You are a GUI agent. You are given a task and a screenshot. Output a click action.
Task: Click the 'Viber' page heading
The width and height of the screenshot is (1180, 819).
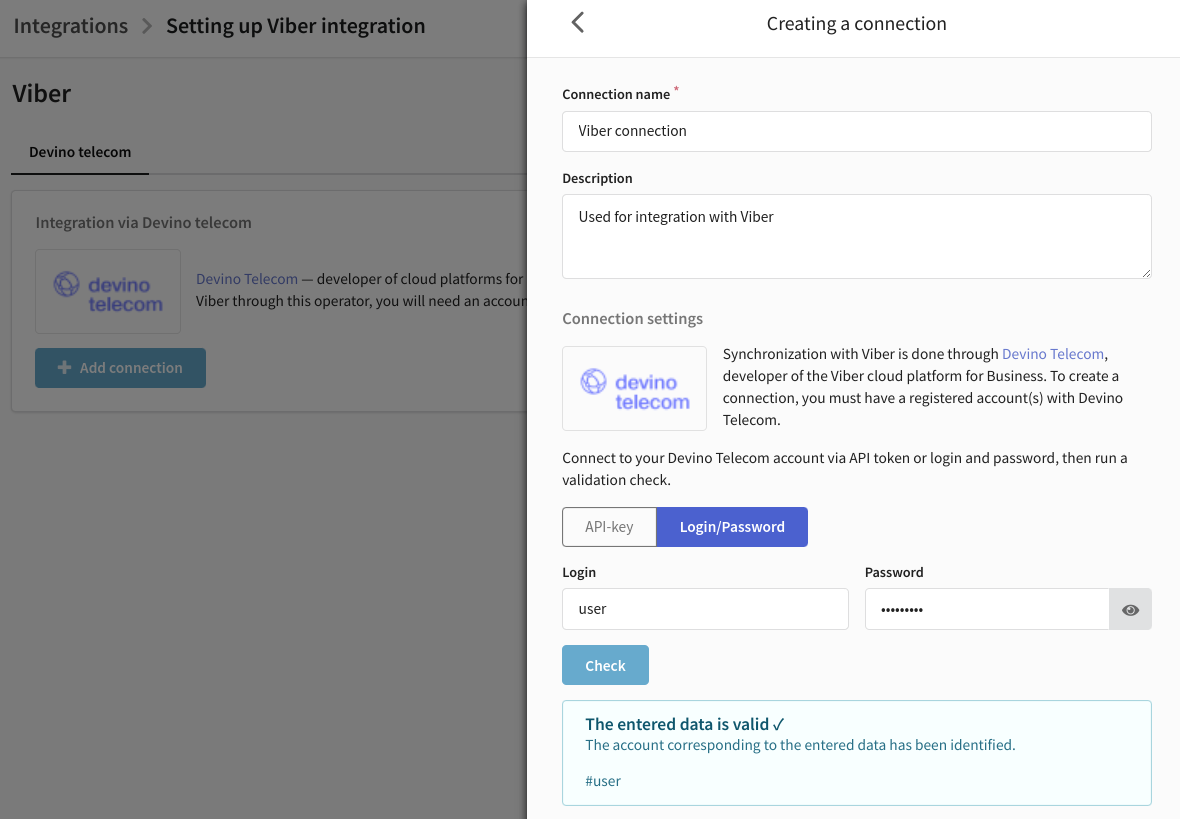point(41,93)
